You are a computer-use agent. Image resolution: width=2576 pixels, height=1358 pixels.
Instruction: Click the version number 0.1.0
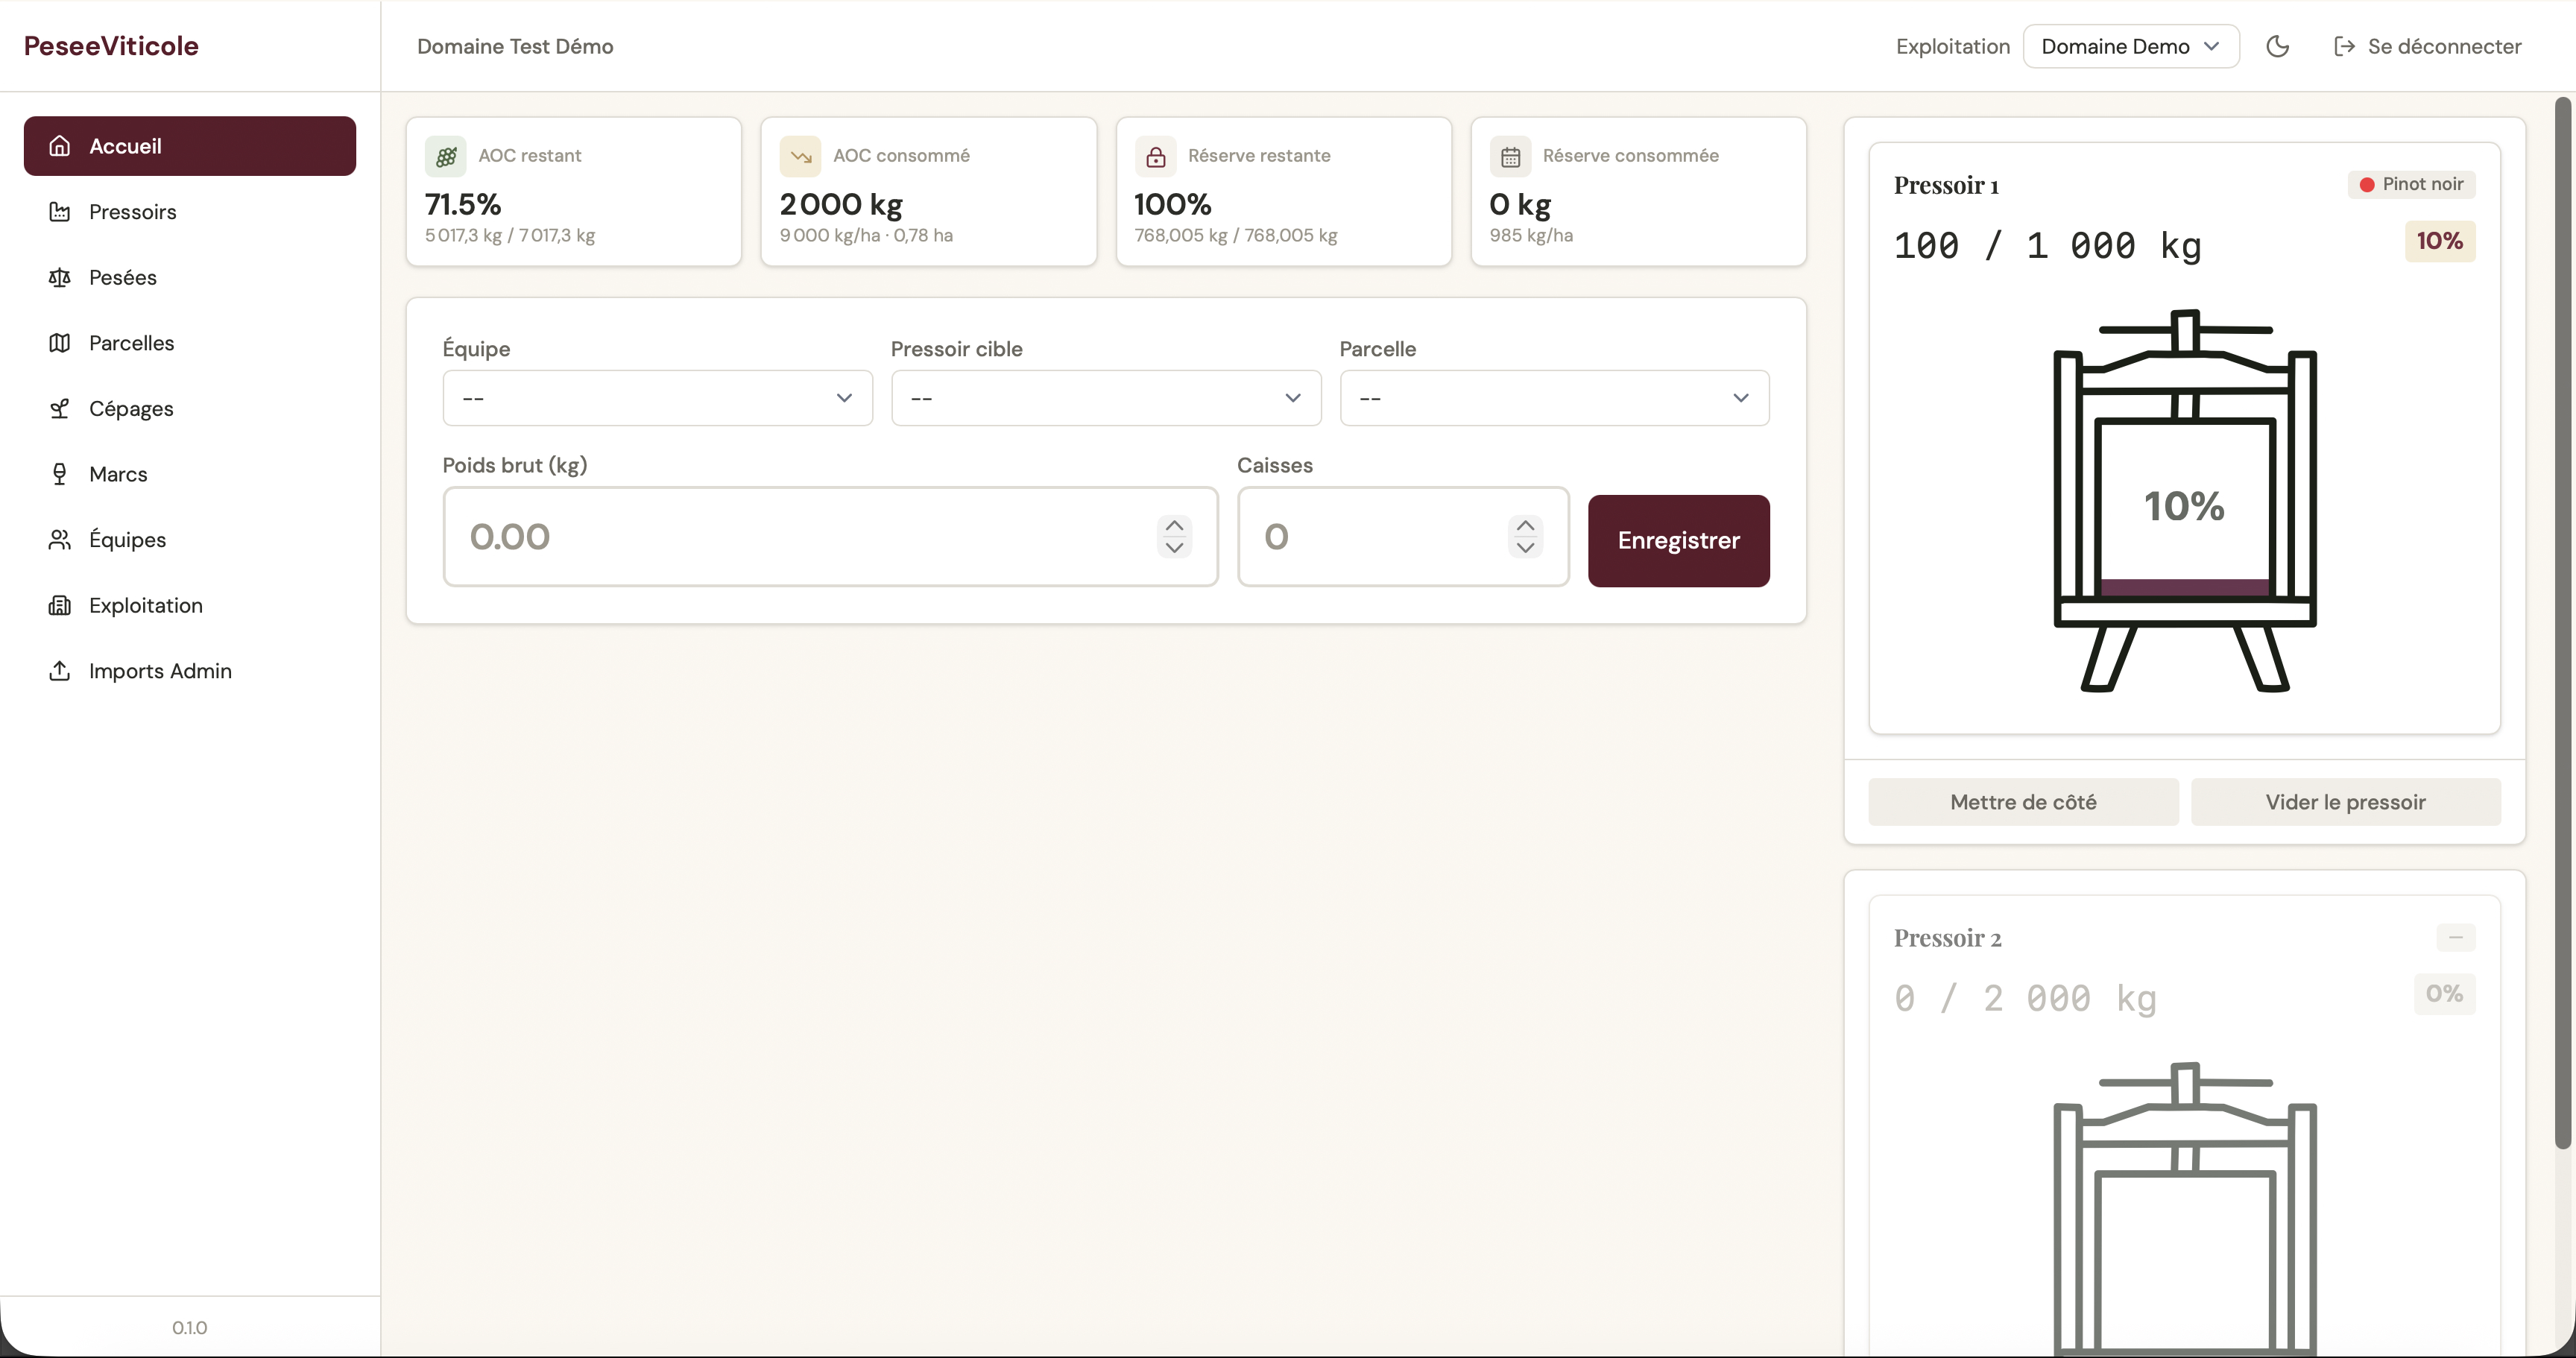tap(189, 1327)
